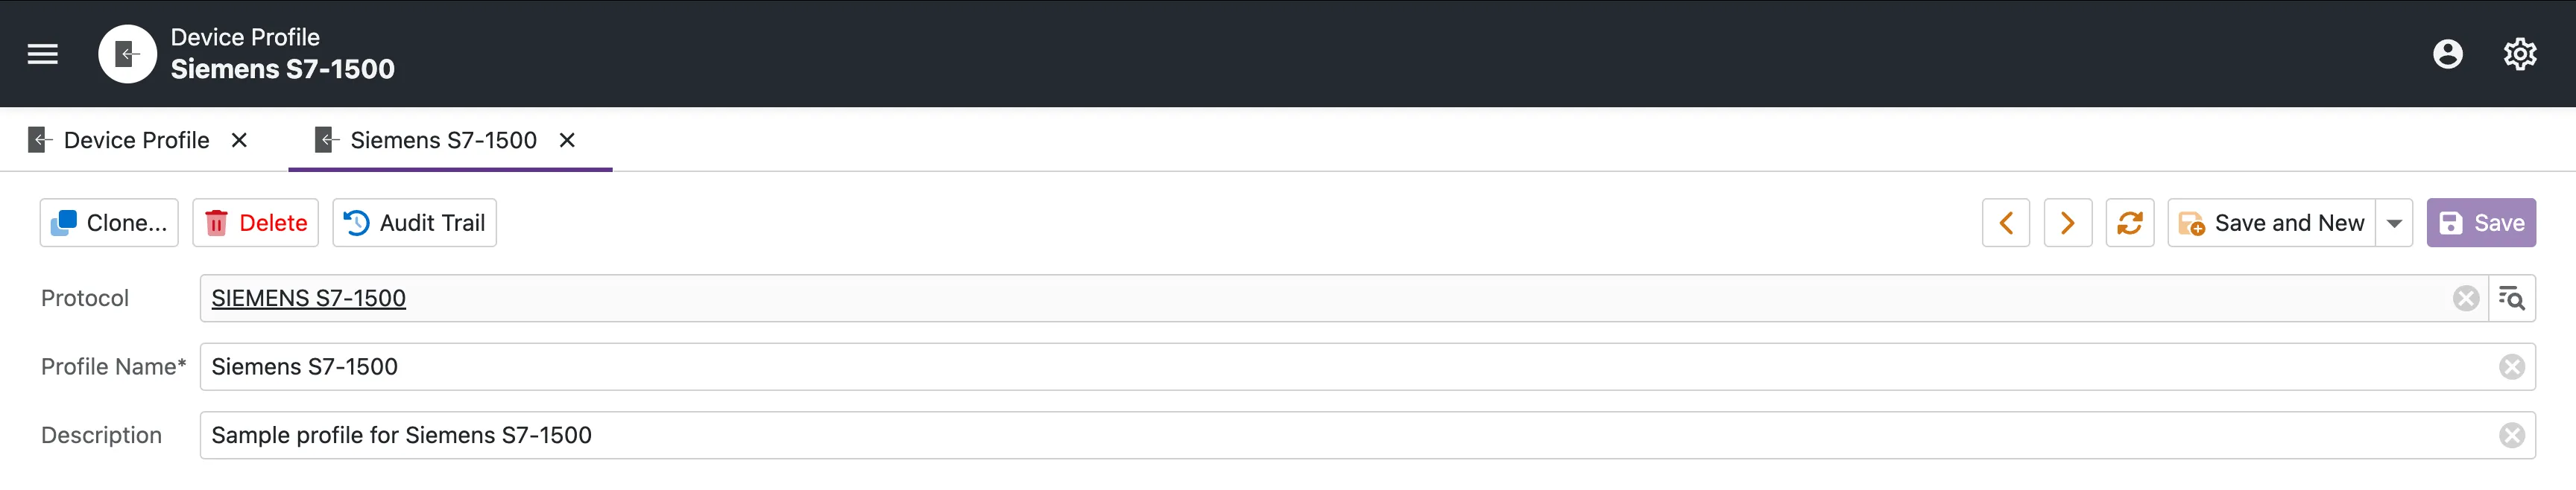The image size is (2576, 490).
Task: Go to the next record arrow
Action: pos(2067,223)
